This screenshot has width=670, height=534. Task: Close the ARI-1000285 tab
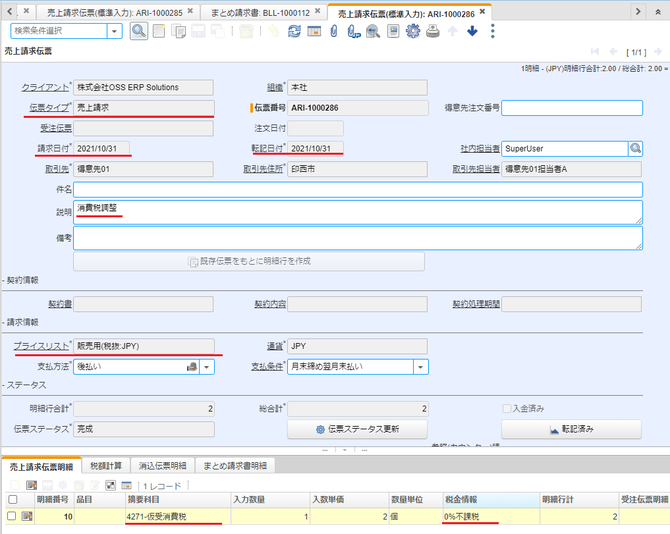point(190,11)
